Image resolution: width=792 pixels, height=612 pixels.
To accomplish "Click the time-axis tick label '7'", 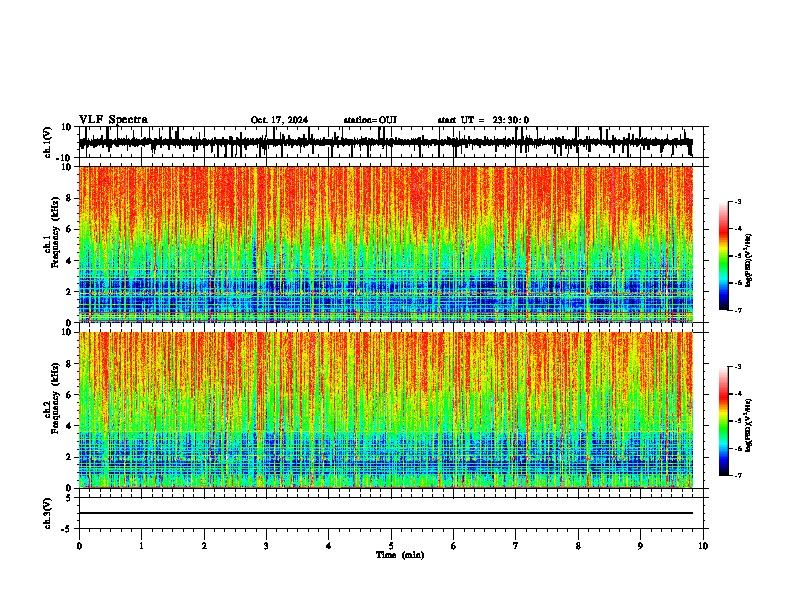I will pos(516,546).
